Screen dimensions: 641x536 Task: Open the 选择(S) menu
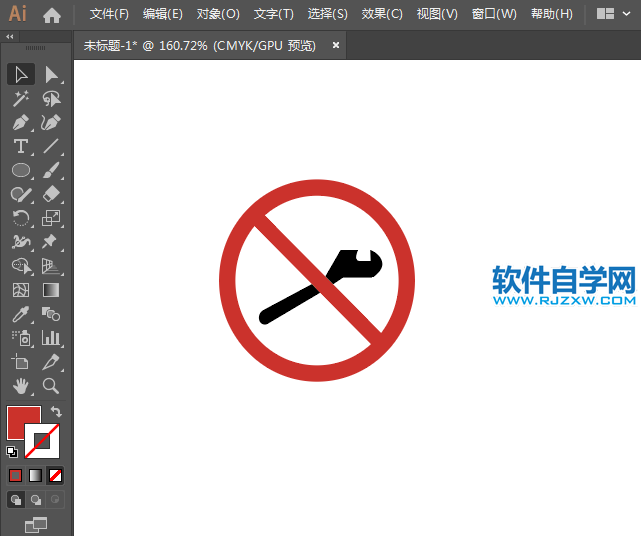tap(327, 14)
